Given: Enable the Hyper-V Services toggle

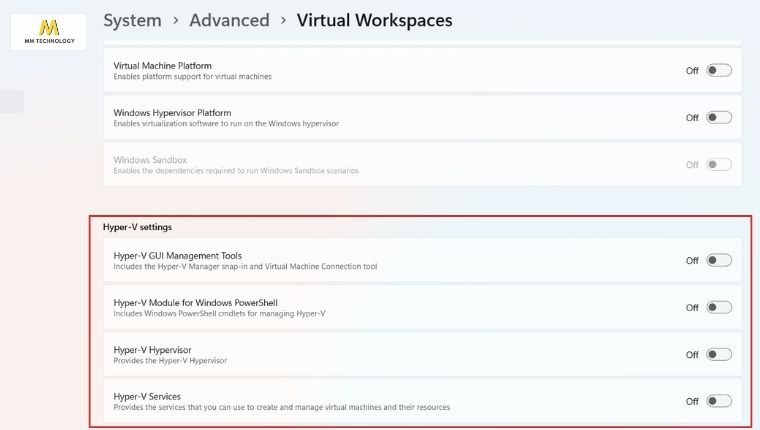Looking at the screenshot, I should point(719,401).
